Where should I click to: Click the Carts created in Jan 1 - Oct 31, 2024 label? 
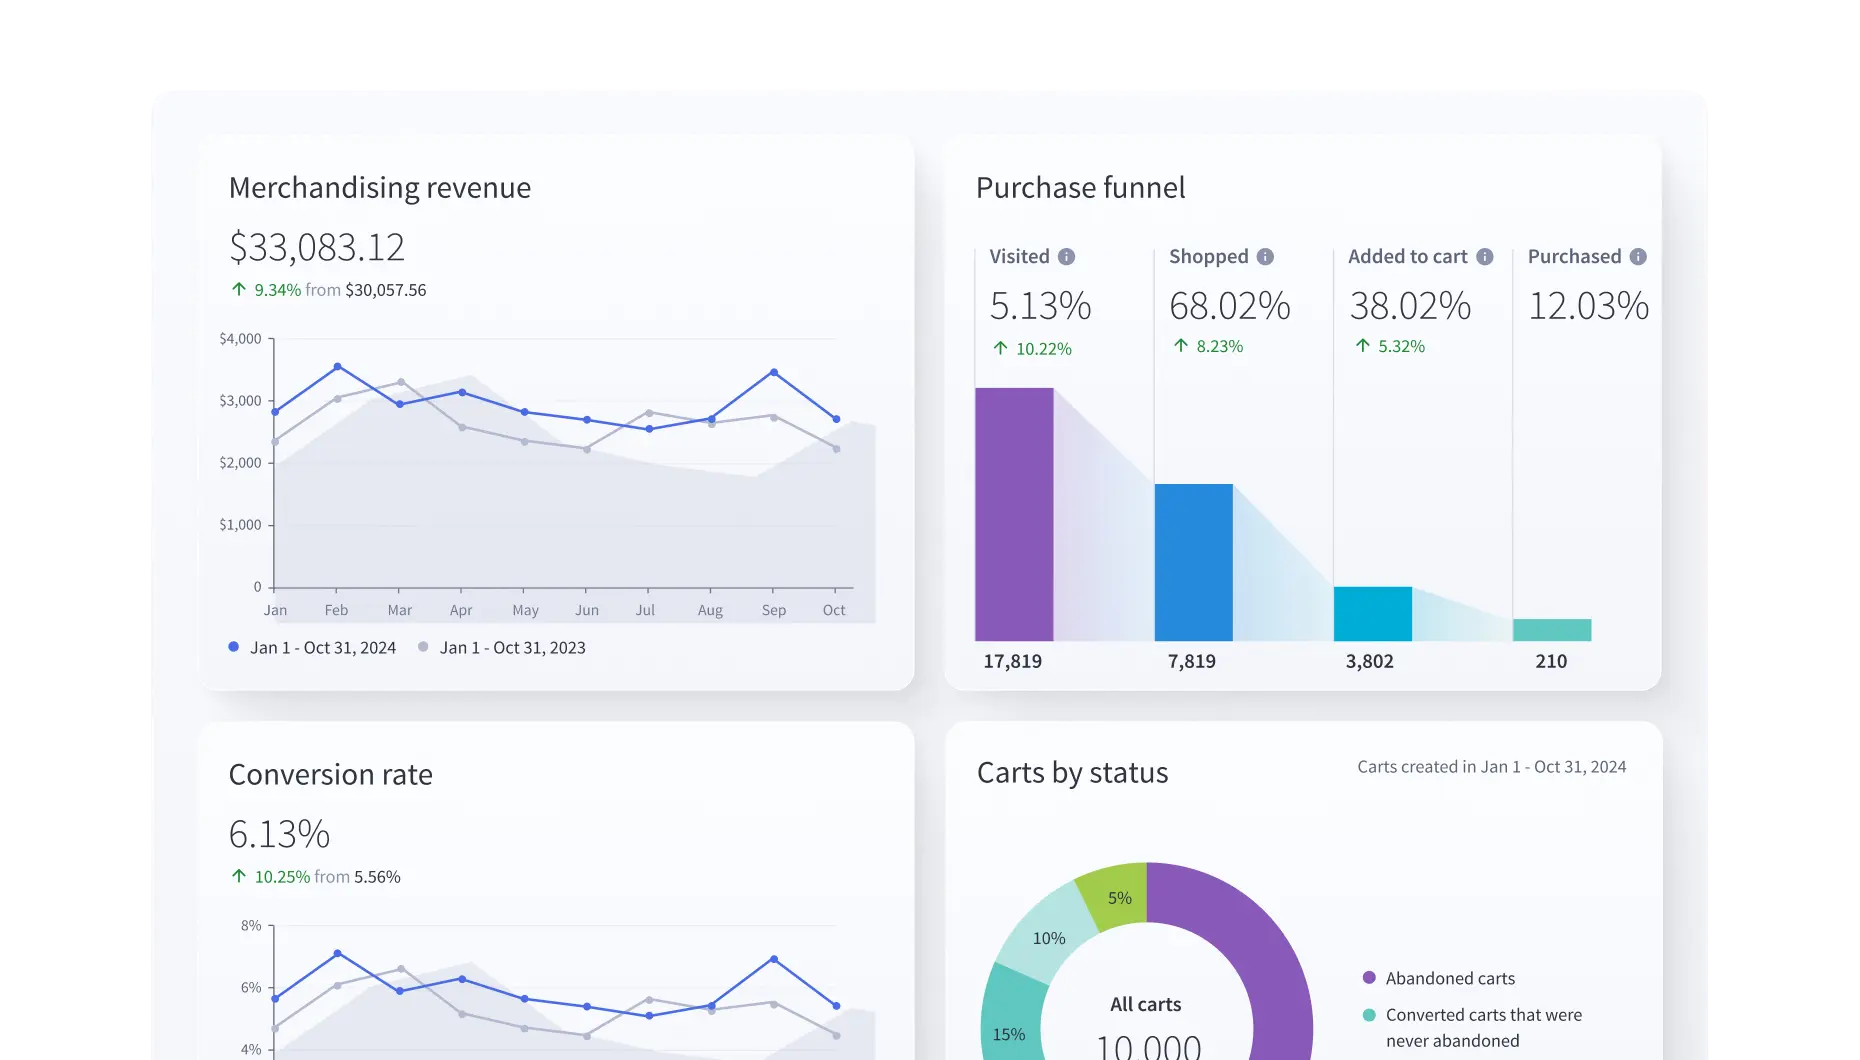coord(1491,767)
